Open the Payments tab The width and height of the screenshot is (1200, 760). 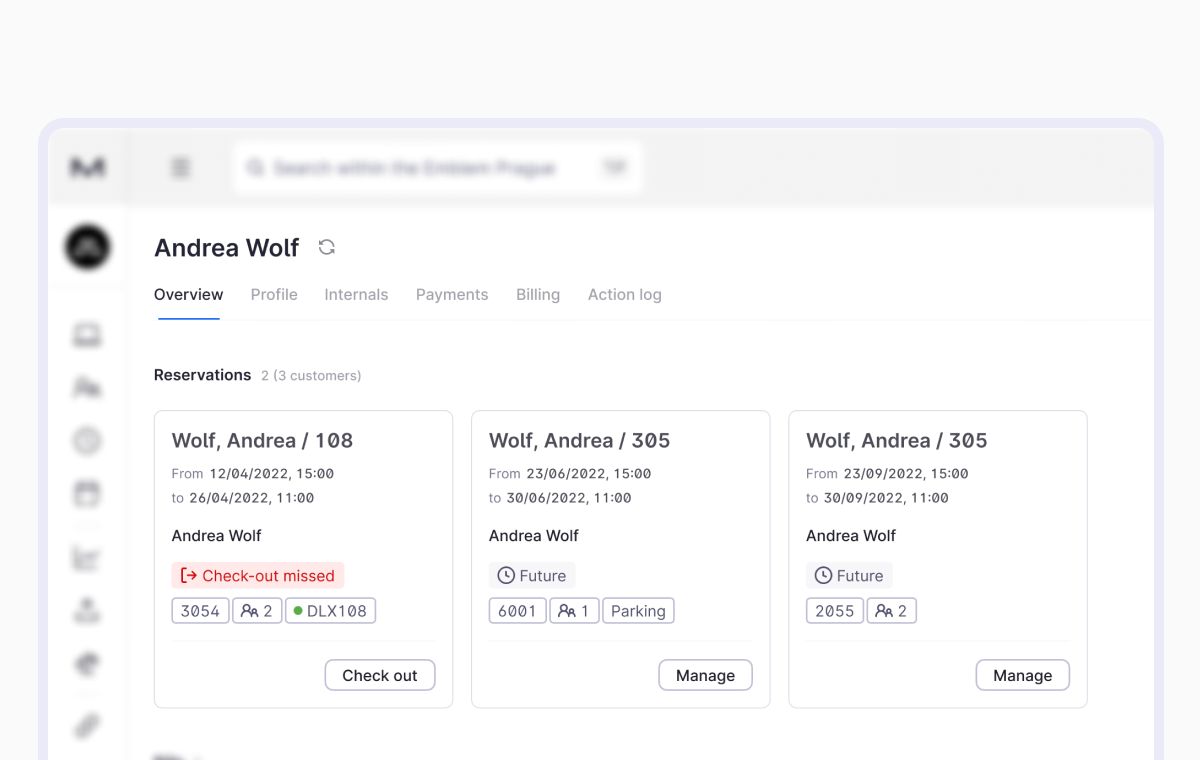pos(452,295)
